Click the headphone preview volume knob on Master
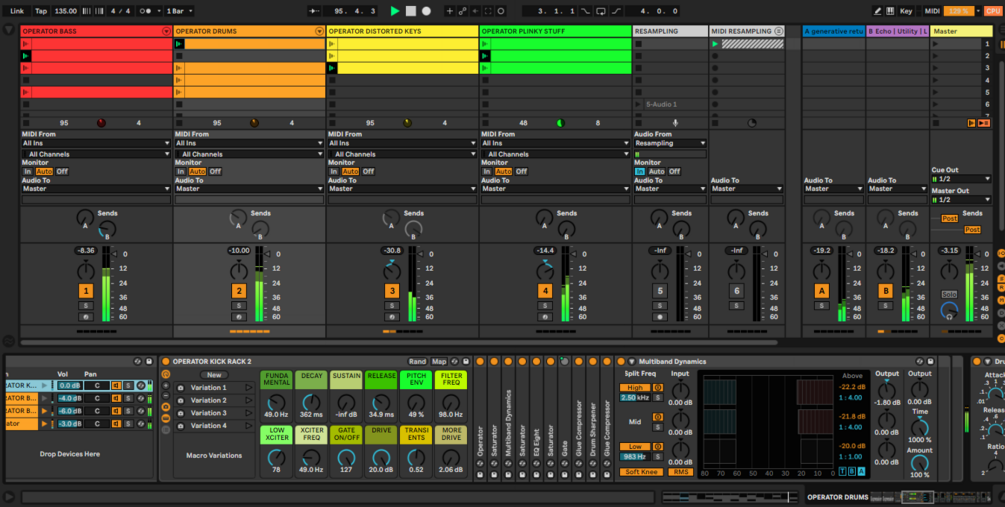Screen dimensions: 1005x507 [x=949, y=312]
